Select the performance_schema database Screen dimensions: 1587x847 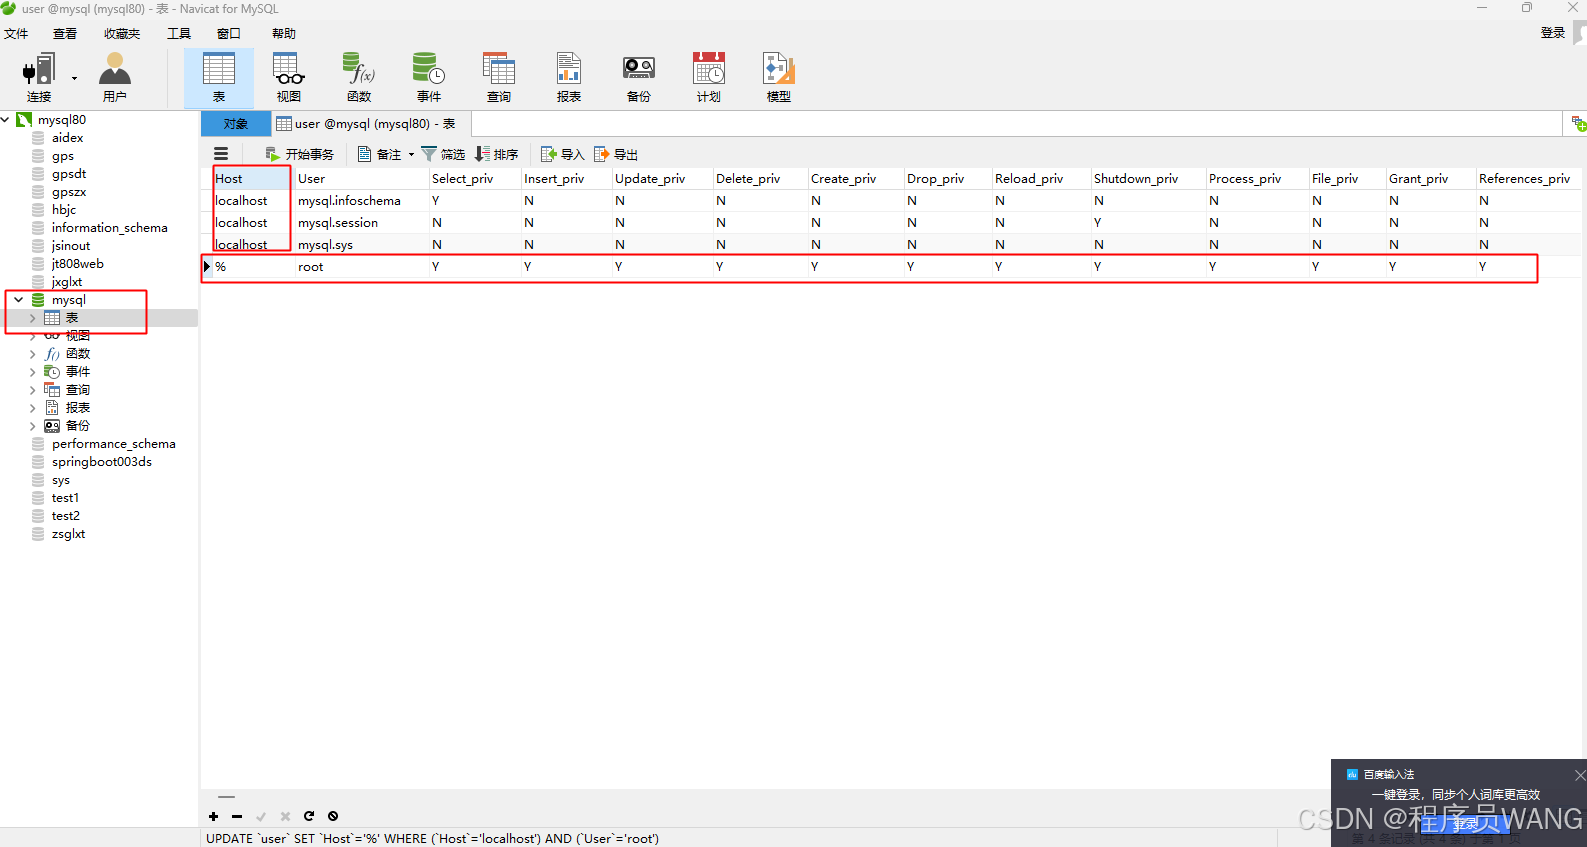(x=114, y=444)
